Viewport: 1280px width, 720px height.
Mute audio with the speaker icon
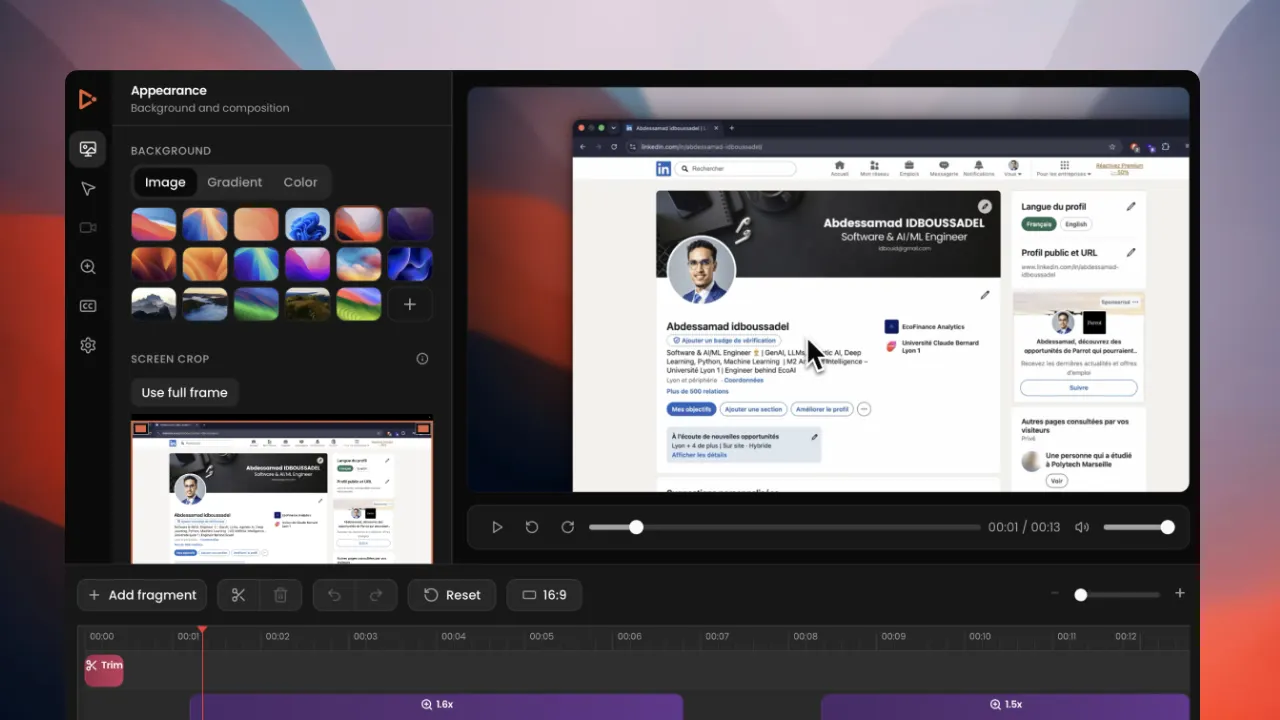(x=1082, y=527)
